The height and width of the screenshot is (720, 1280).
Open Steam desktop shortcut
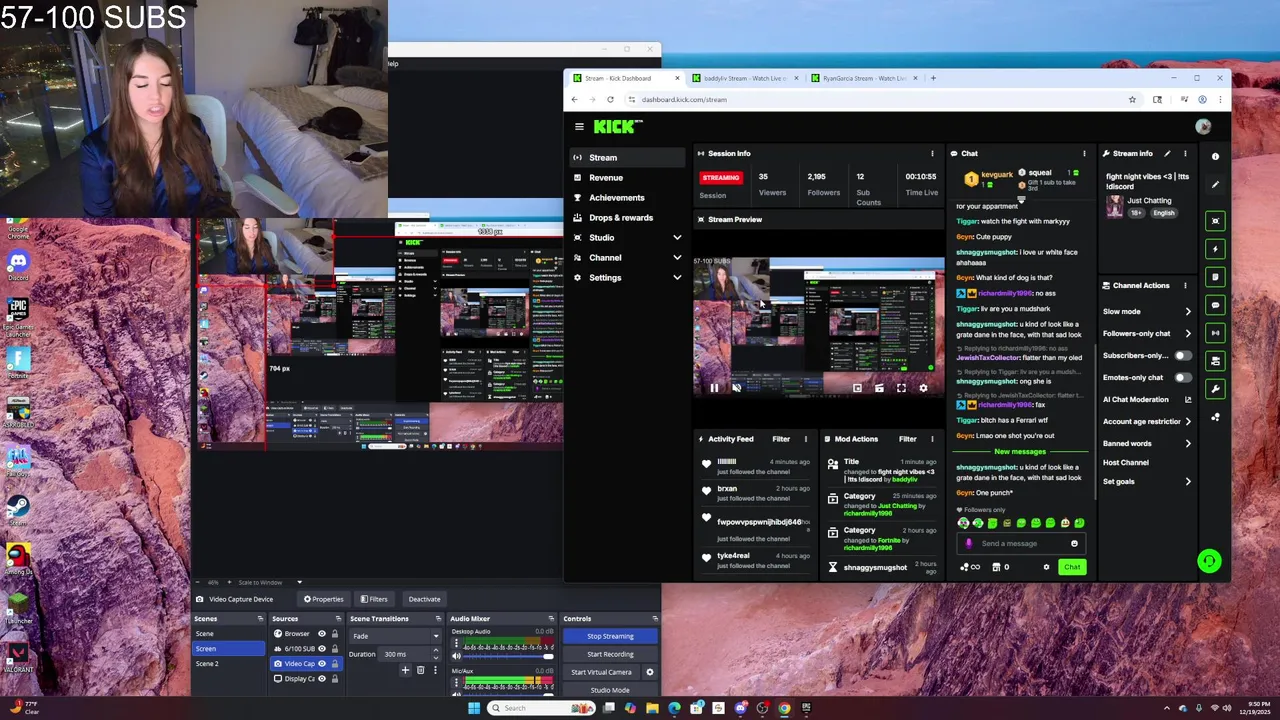click(17, 509)
